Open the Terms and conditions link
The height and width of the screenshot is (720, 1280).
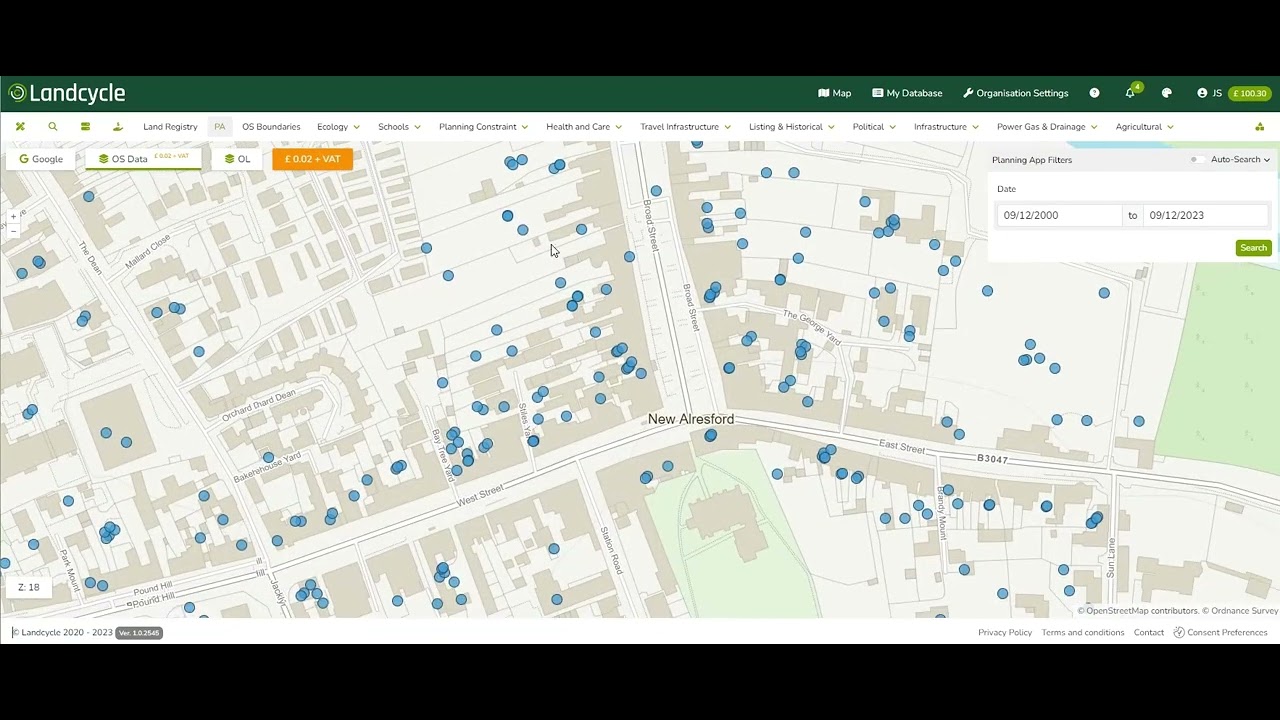(x=1083, y=632)
